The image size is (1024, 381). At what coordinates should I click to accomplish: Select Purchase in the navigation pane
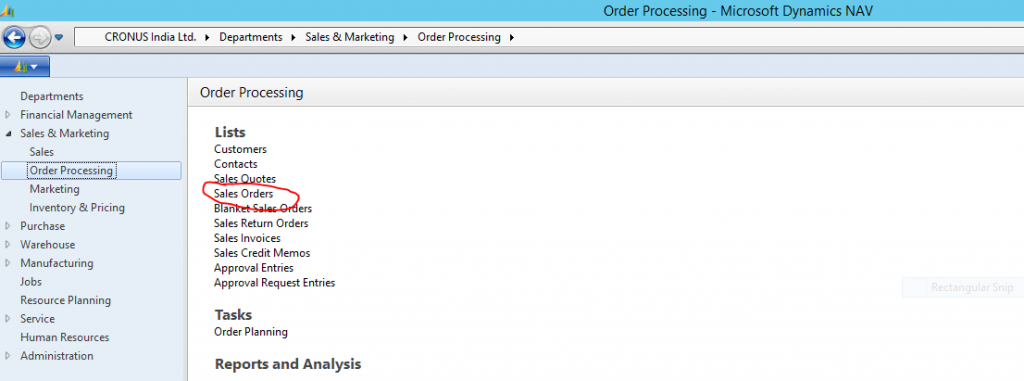click(x=42, y=226)
